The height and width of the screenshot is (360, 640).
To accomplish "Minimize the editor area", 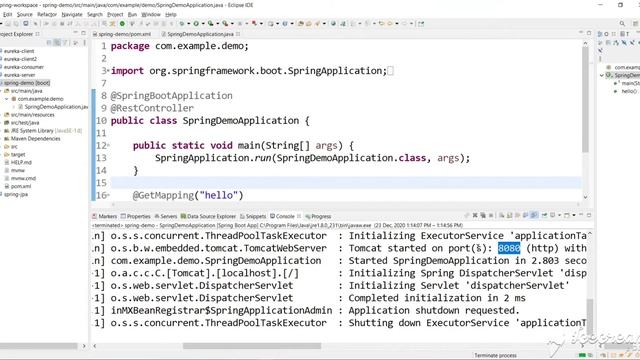I will click(x=581, y=33).
